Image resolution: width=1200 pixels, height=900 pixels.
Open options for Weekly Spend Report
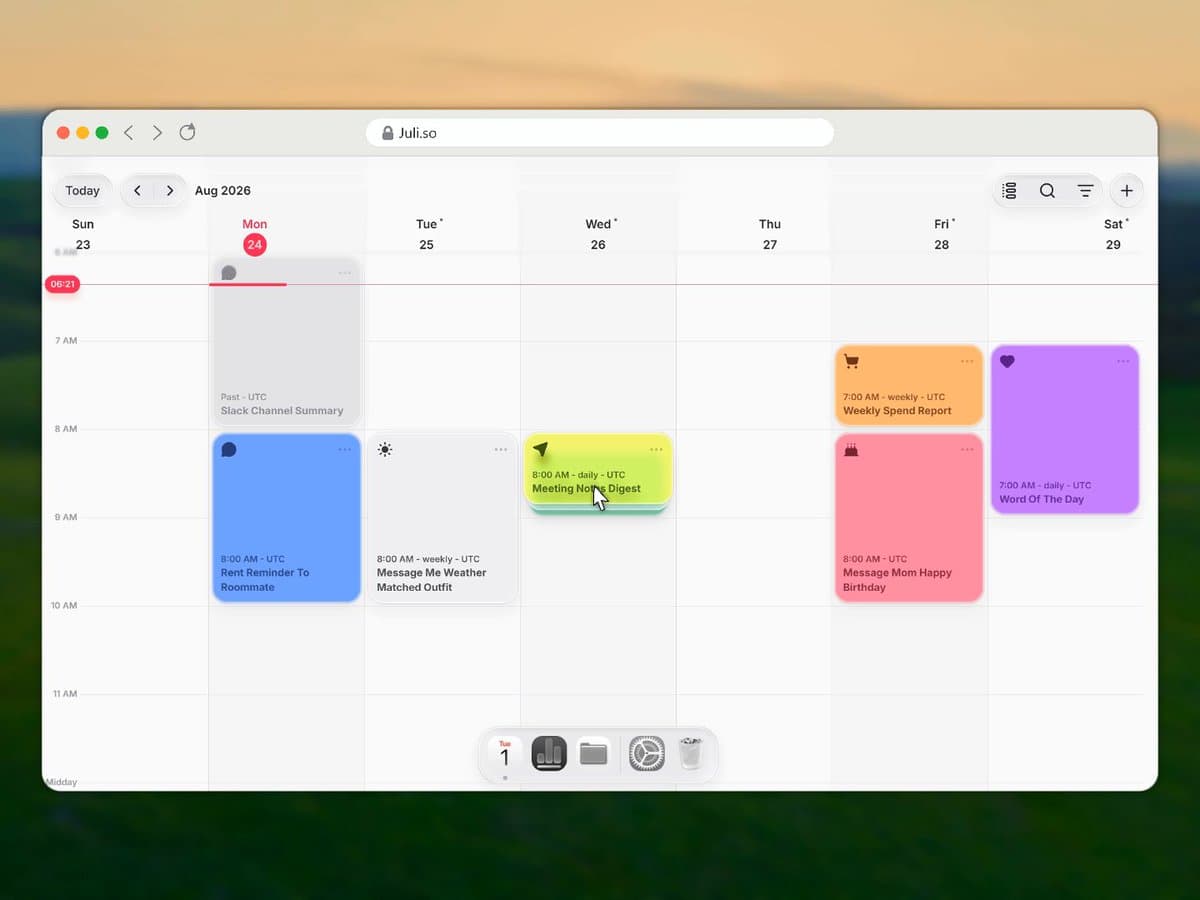tap(967, 361)
